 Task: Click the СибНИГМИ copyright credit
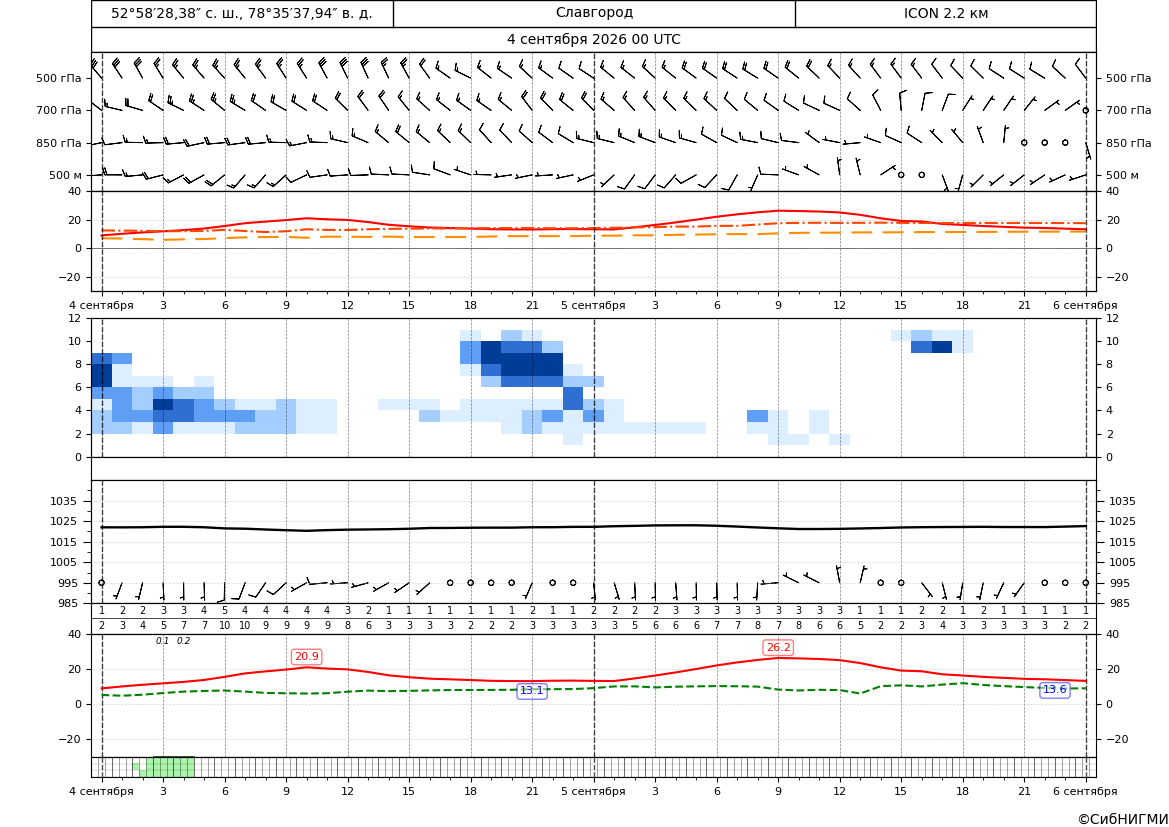1123,819
